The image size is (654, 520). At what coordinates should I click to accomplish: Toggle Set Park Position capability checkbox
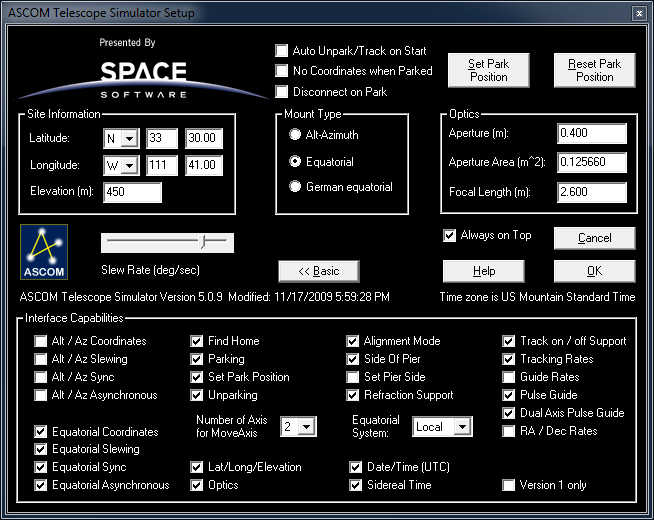(x=196, y=377)
